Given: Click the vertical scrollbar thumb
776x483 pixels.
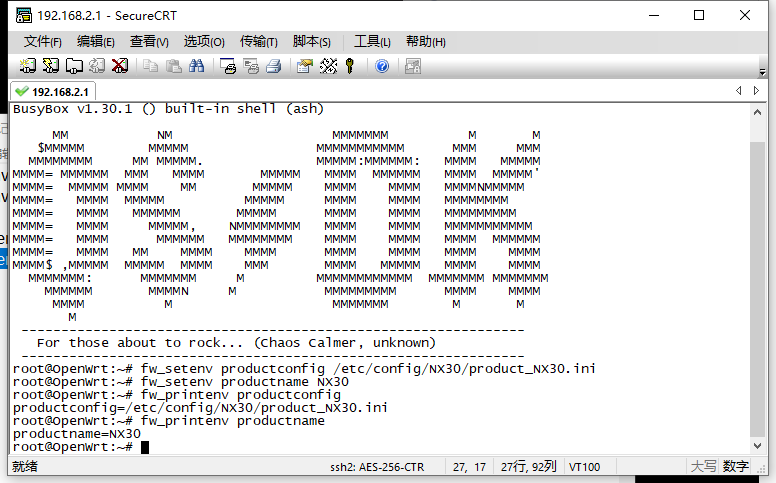Looking at the screenshot, I should tap(757, 290).
